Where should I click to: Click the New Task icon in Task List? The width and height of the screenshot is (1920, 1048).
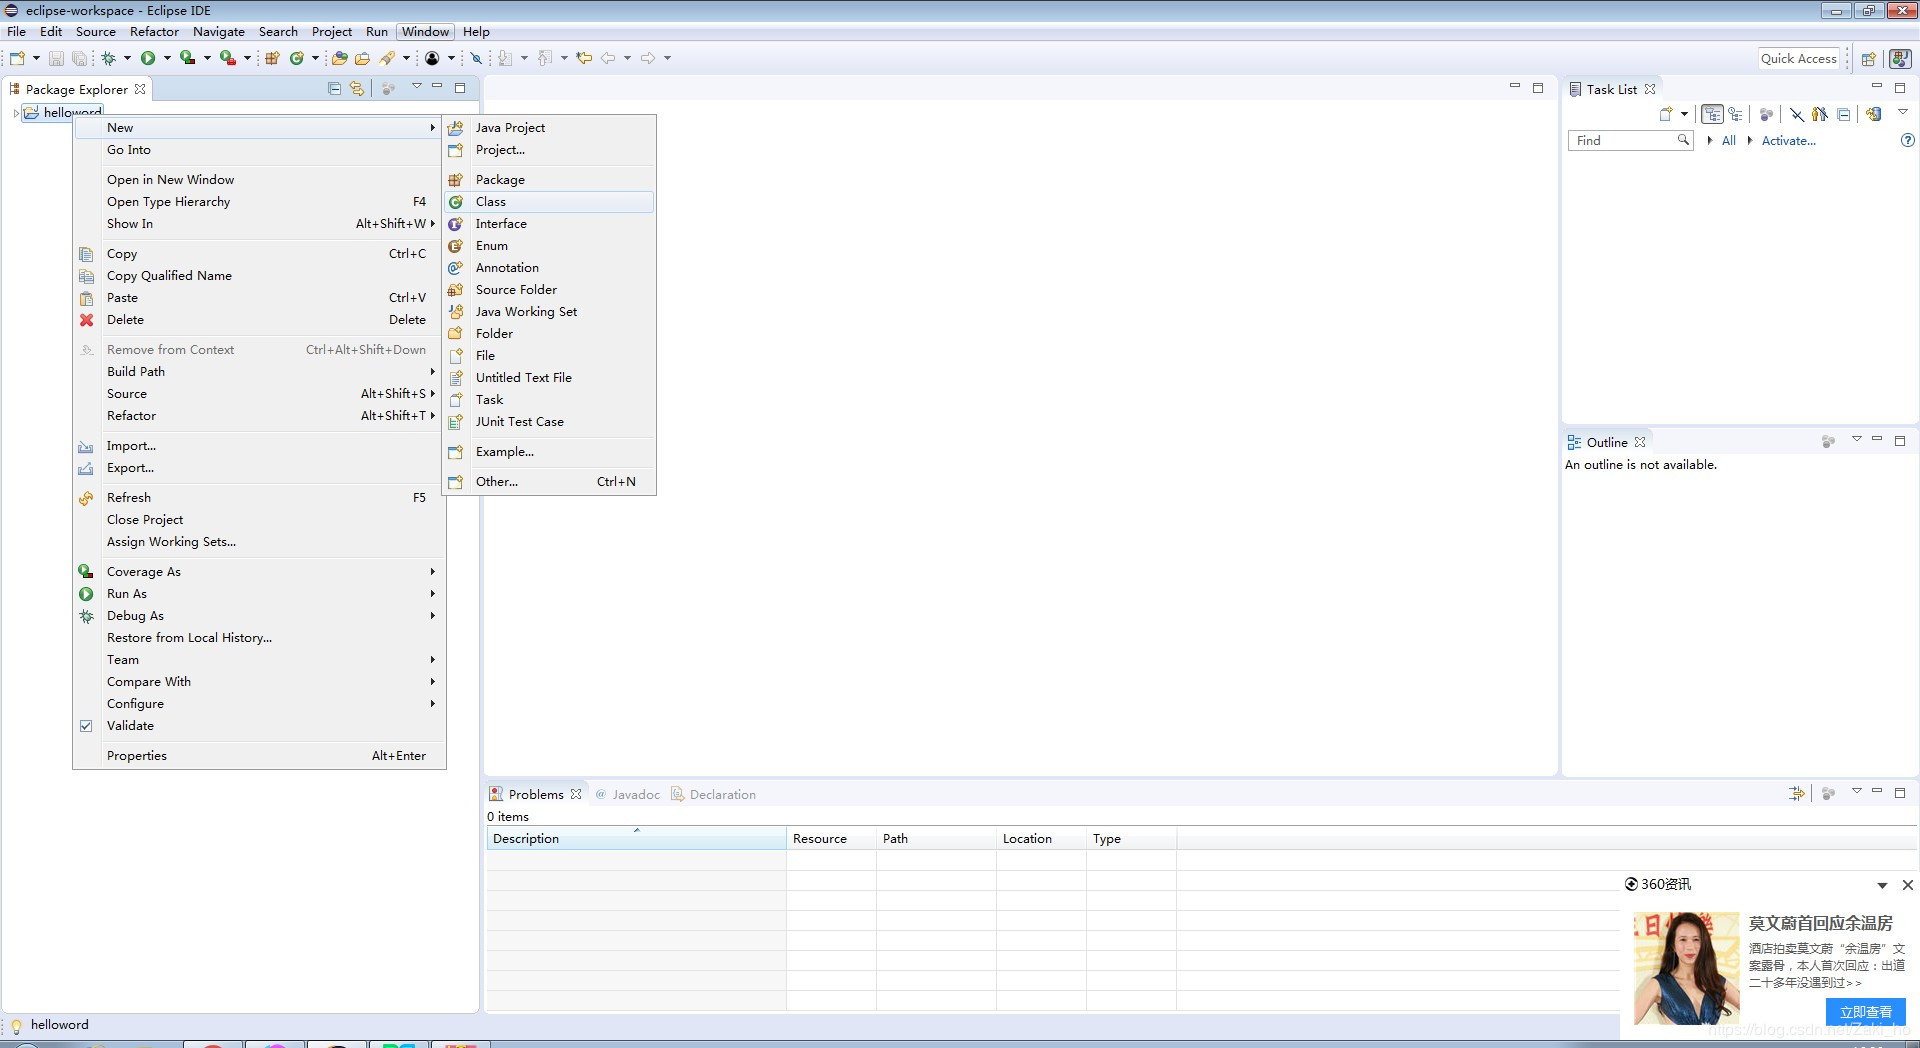[x=1668, y=114]
